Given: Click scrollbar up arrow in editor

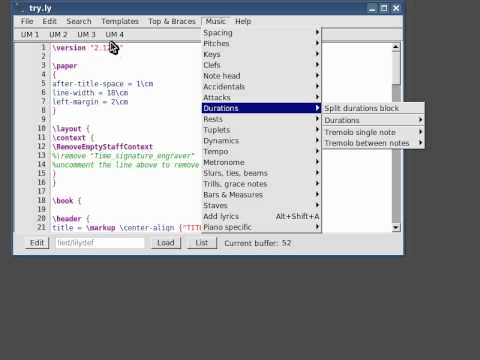Looking at the screenshot, I should click(x=396, y=47).
